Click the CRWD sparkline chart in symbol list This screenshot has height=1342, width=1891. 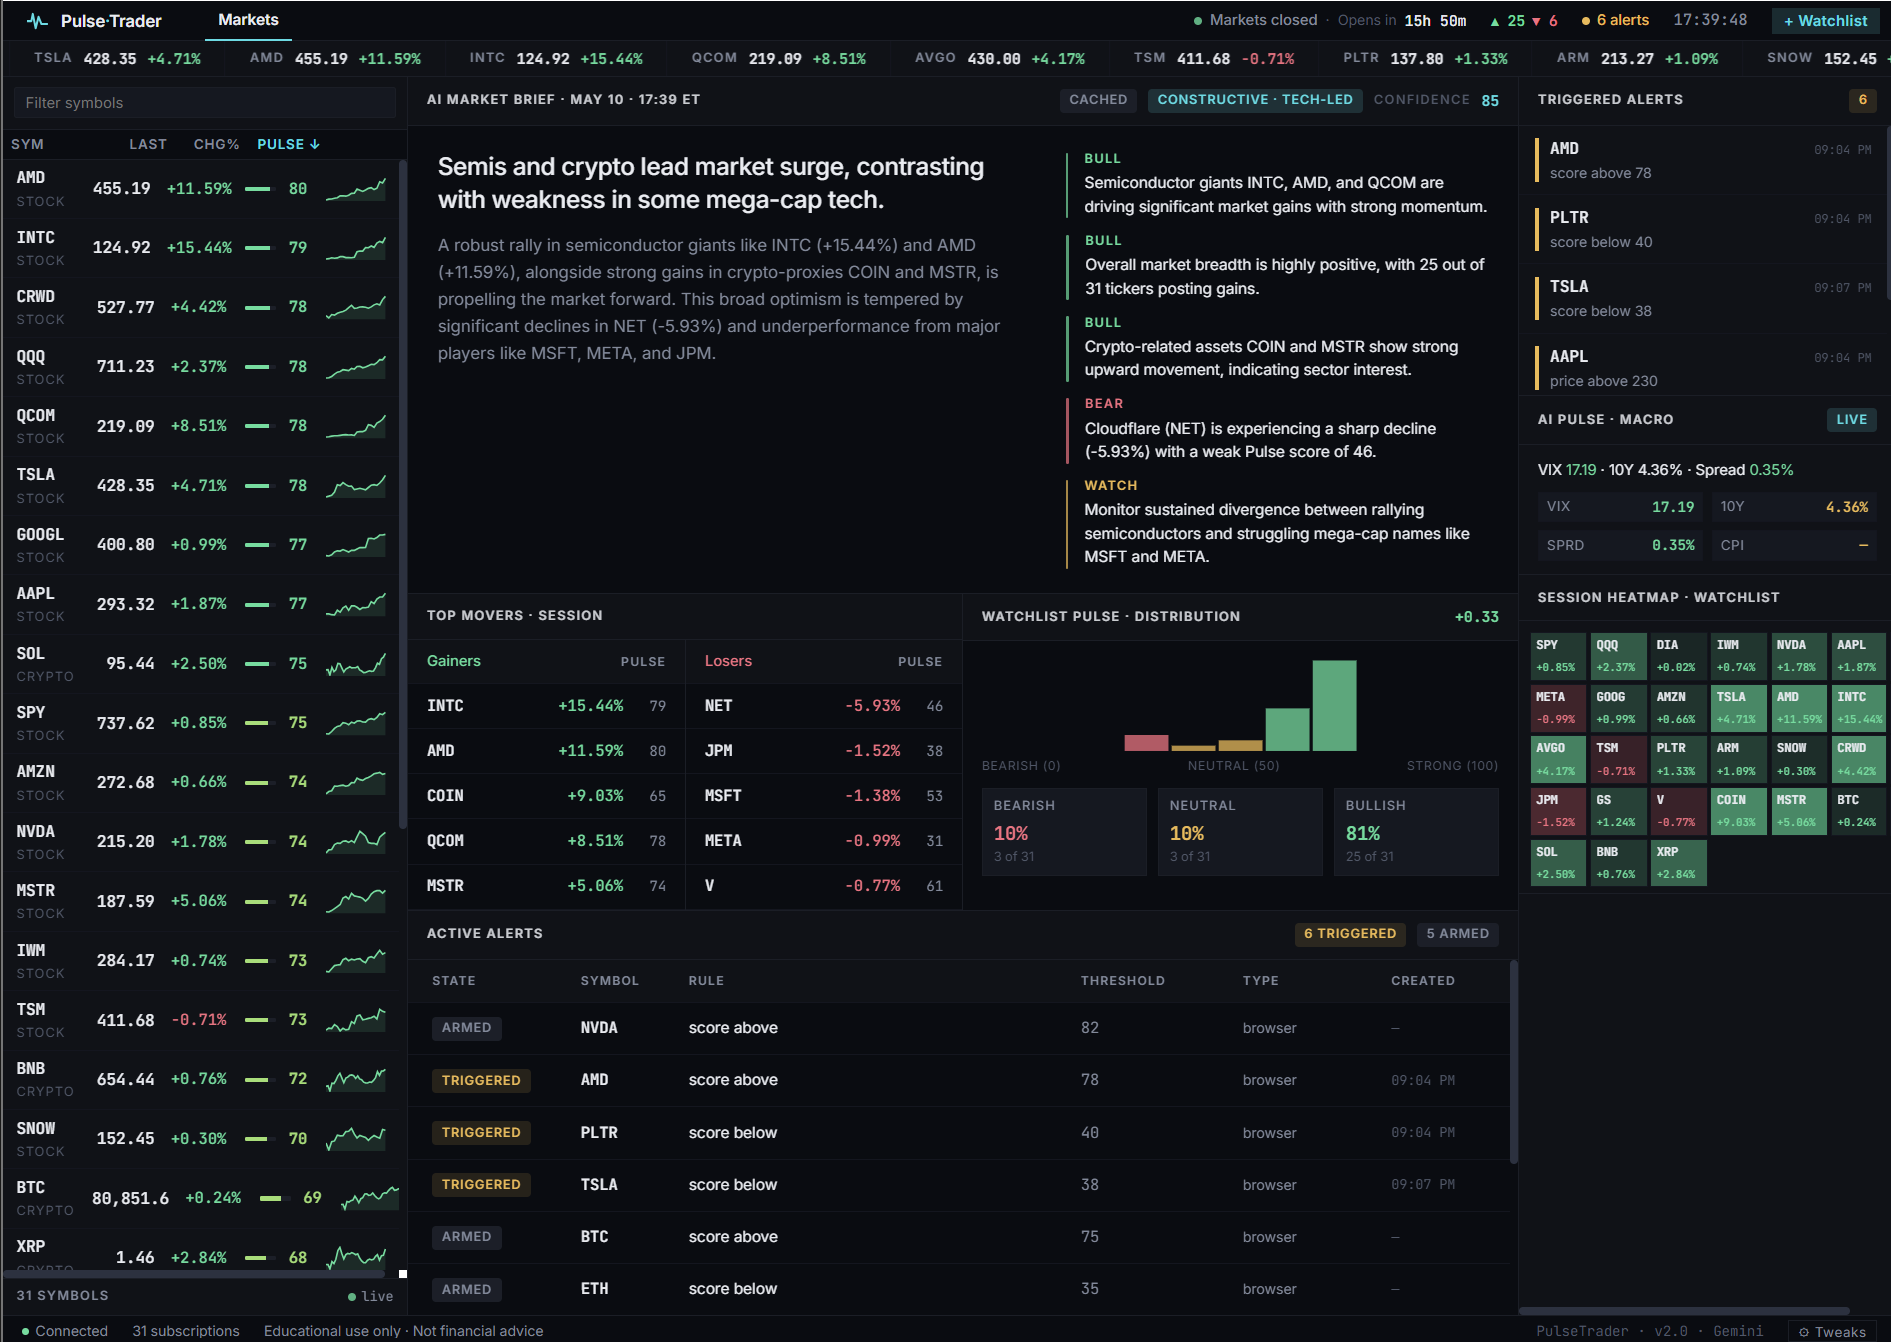(x=356, y=307)
